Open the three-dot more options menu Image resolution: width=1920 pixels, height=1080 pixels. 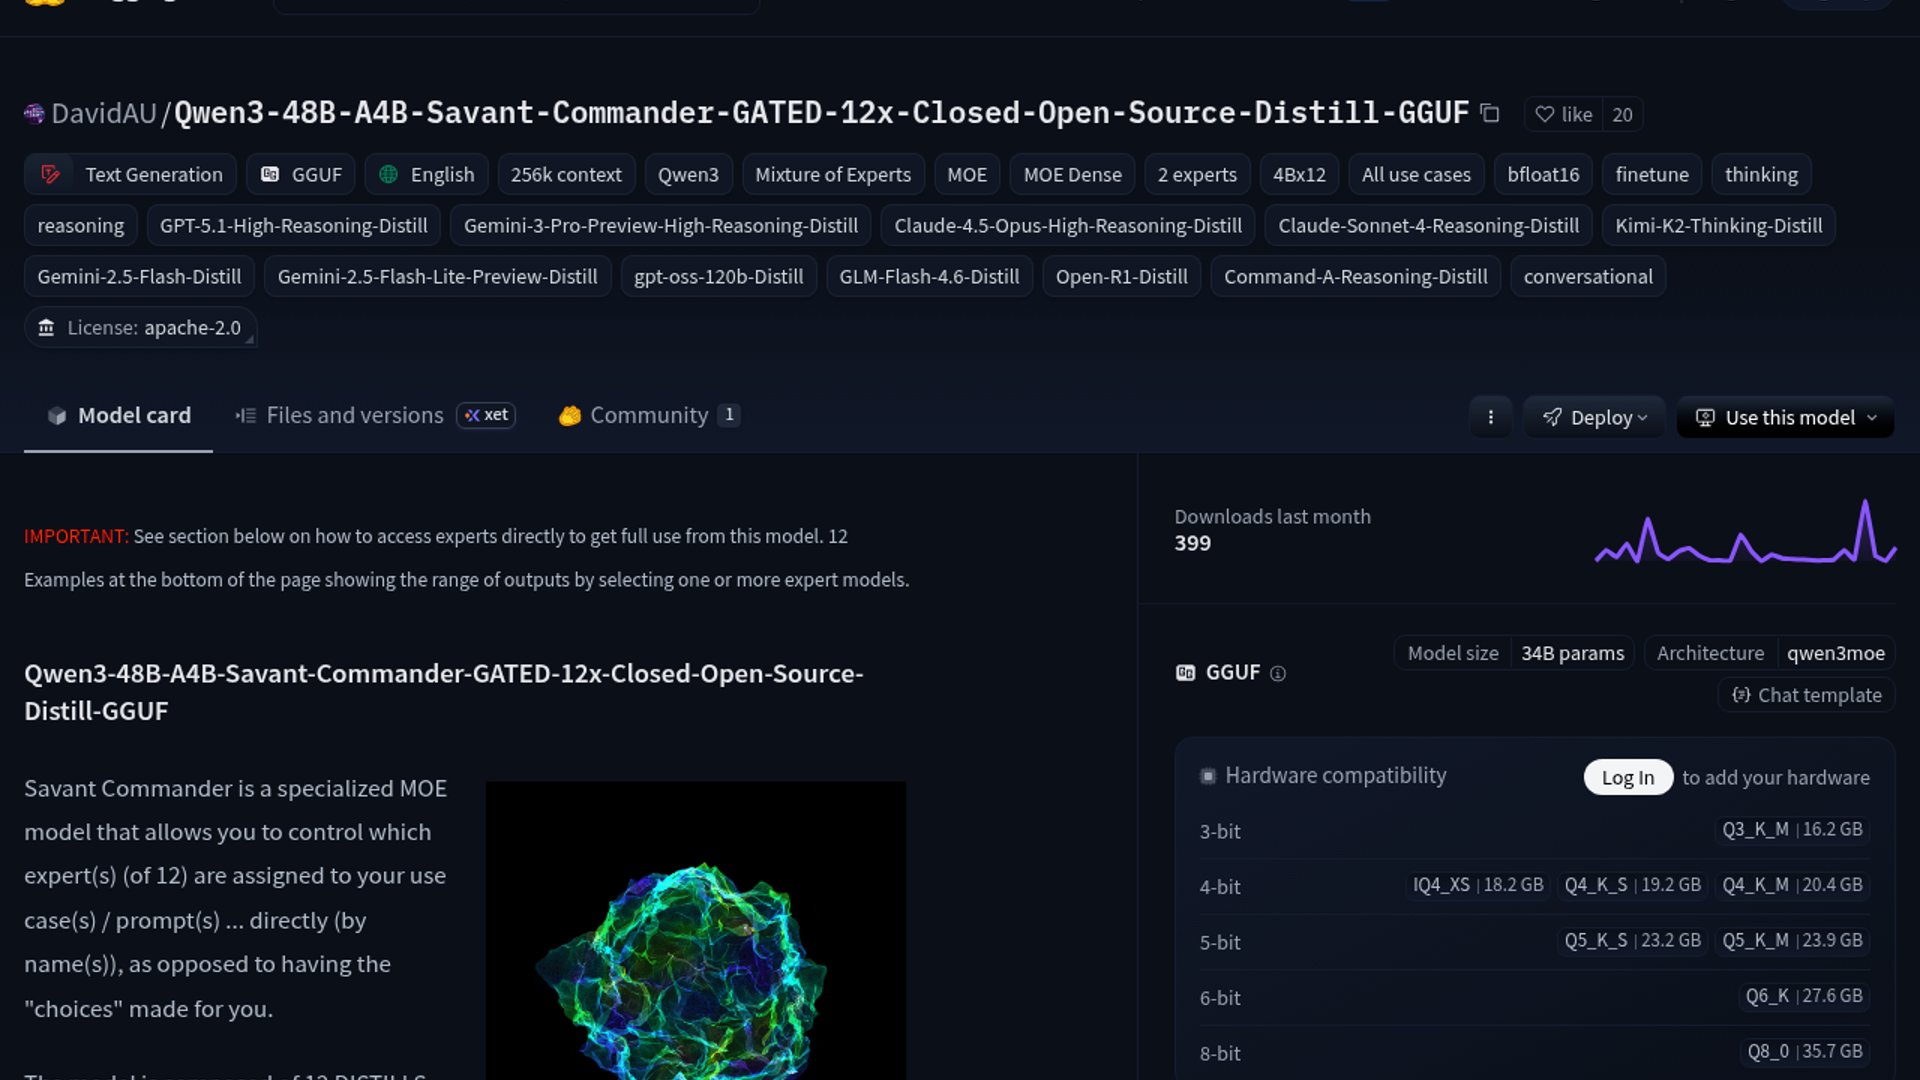point(1490,417)
